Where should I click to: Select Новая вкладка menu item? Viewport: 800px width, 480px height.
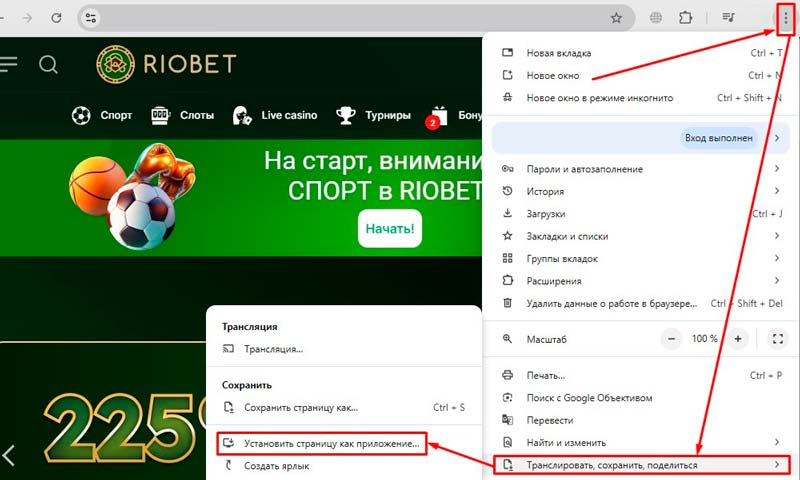pyautogui.click(x=642, y=53)
